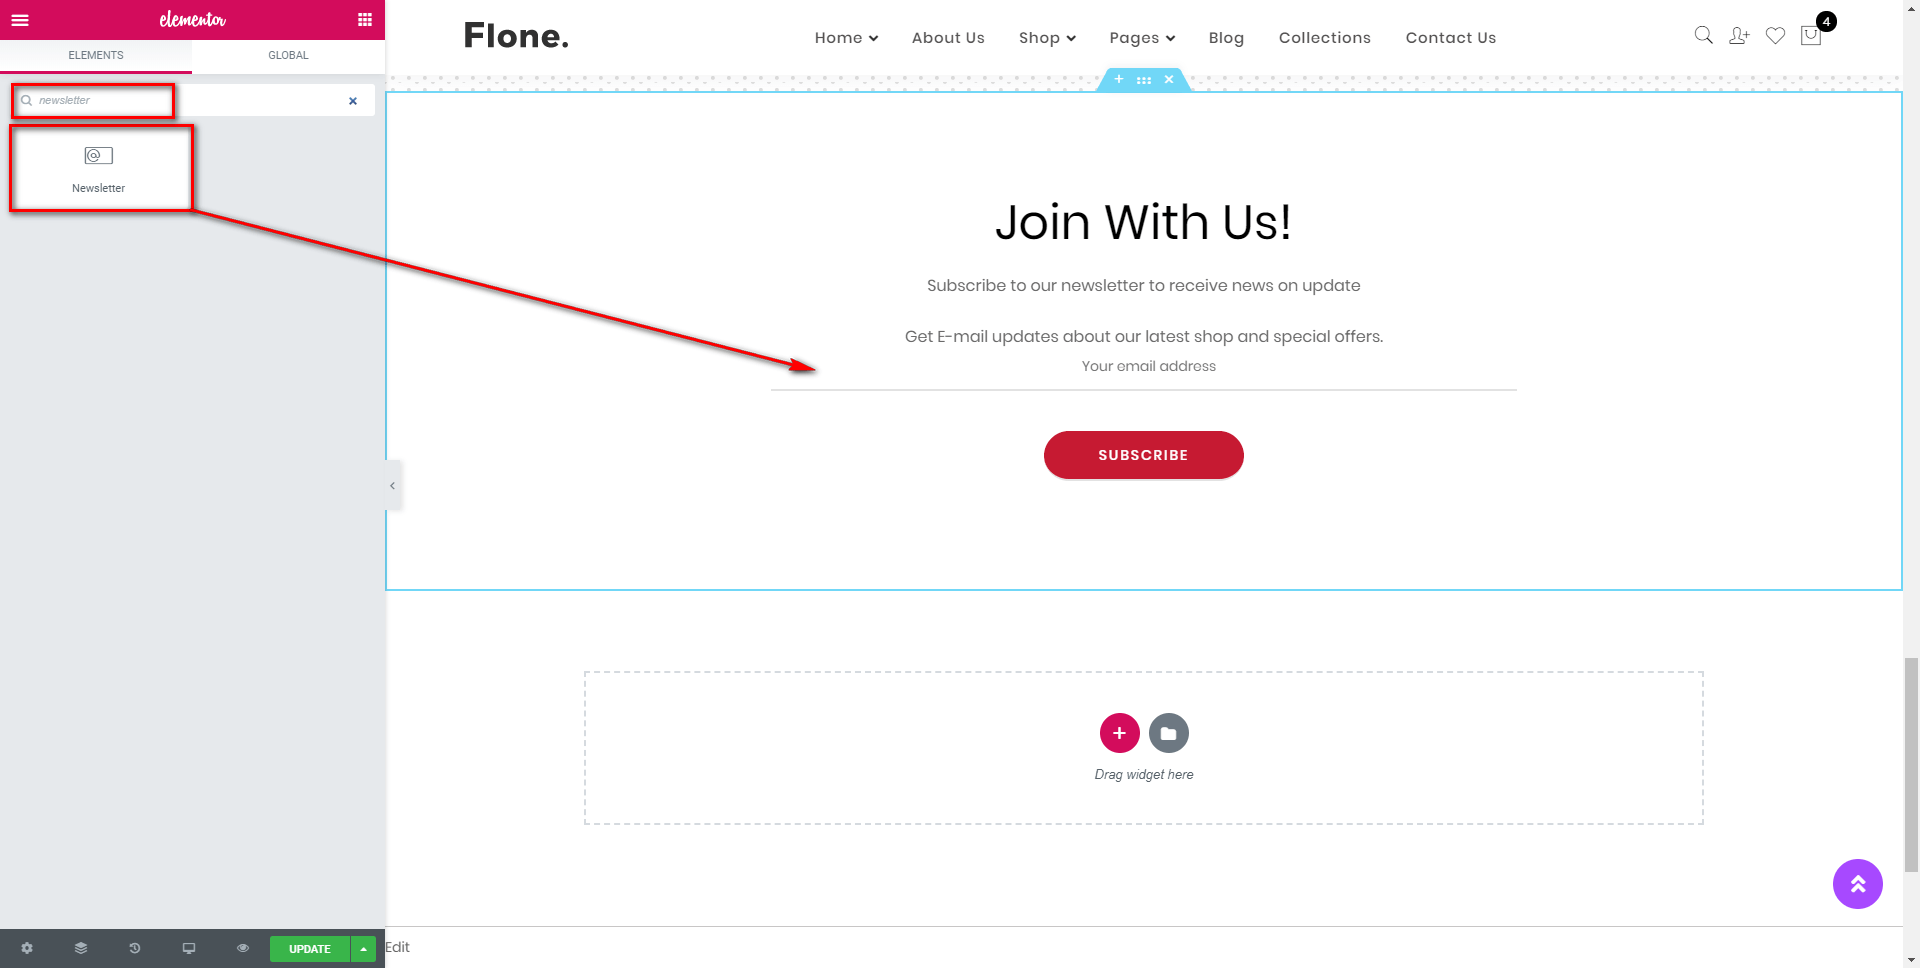Image resolution: width=1920 pixels, height=968 pixels.
Task: Open the widgets grid icon
Action: (365, 20)
